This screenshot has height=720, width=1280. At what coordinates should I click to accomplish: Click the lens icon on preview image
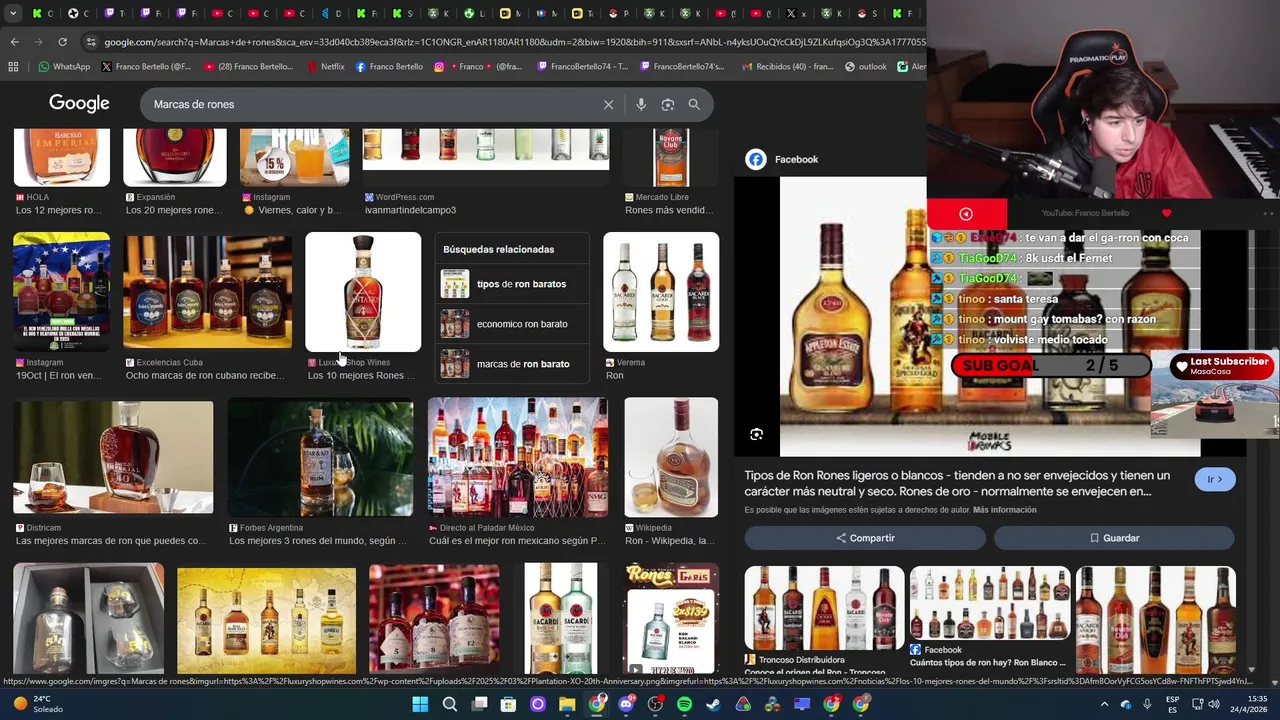(x=757, y=434)
